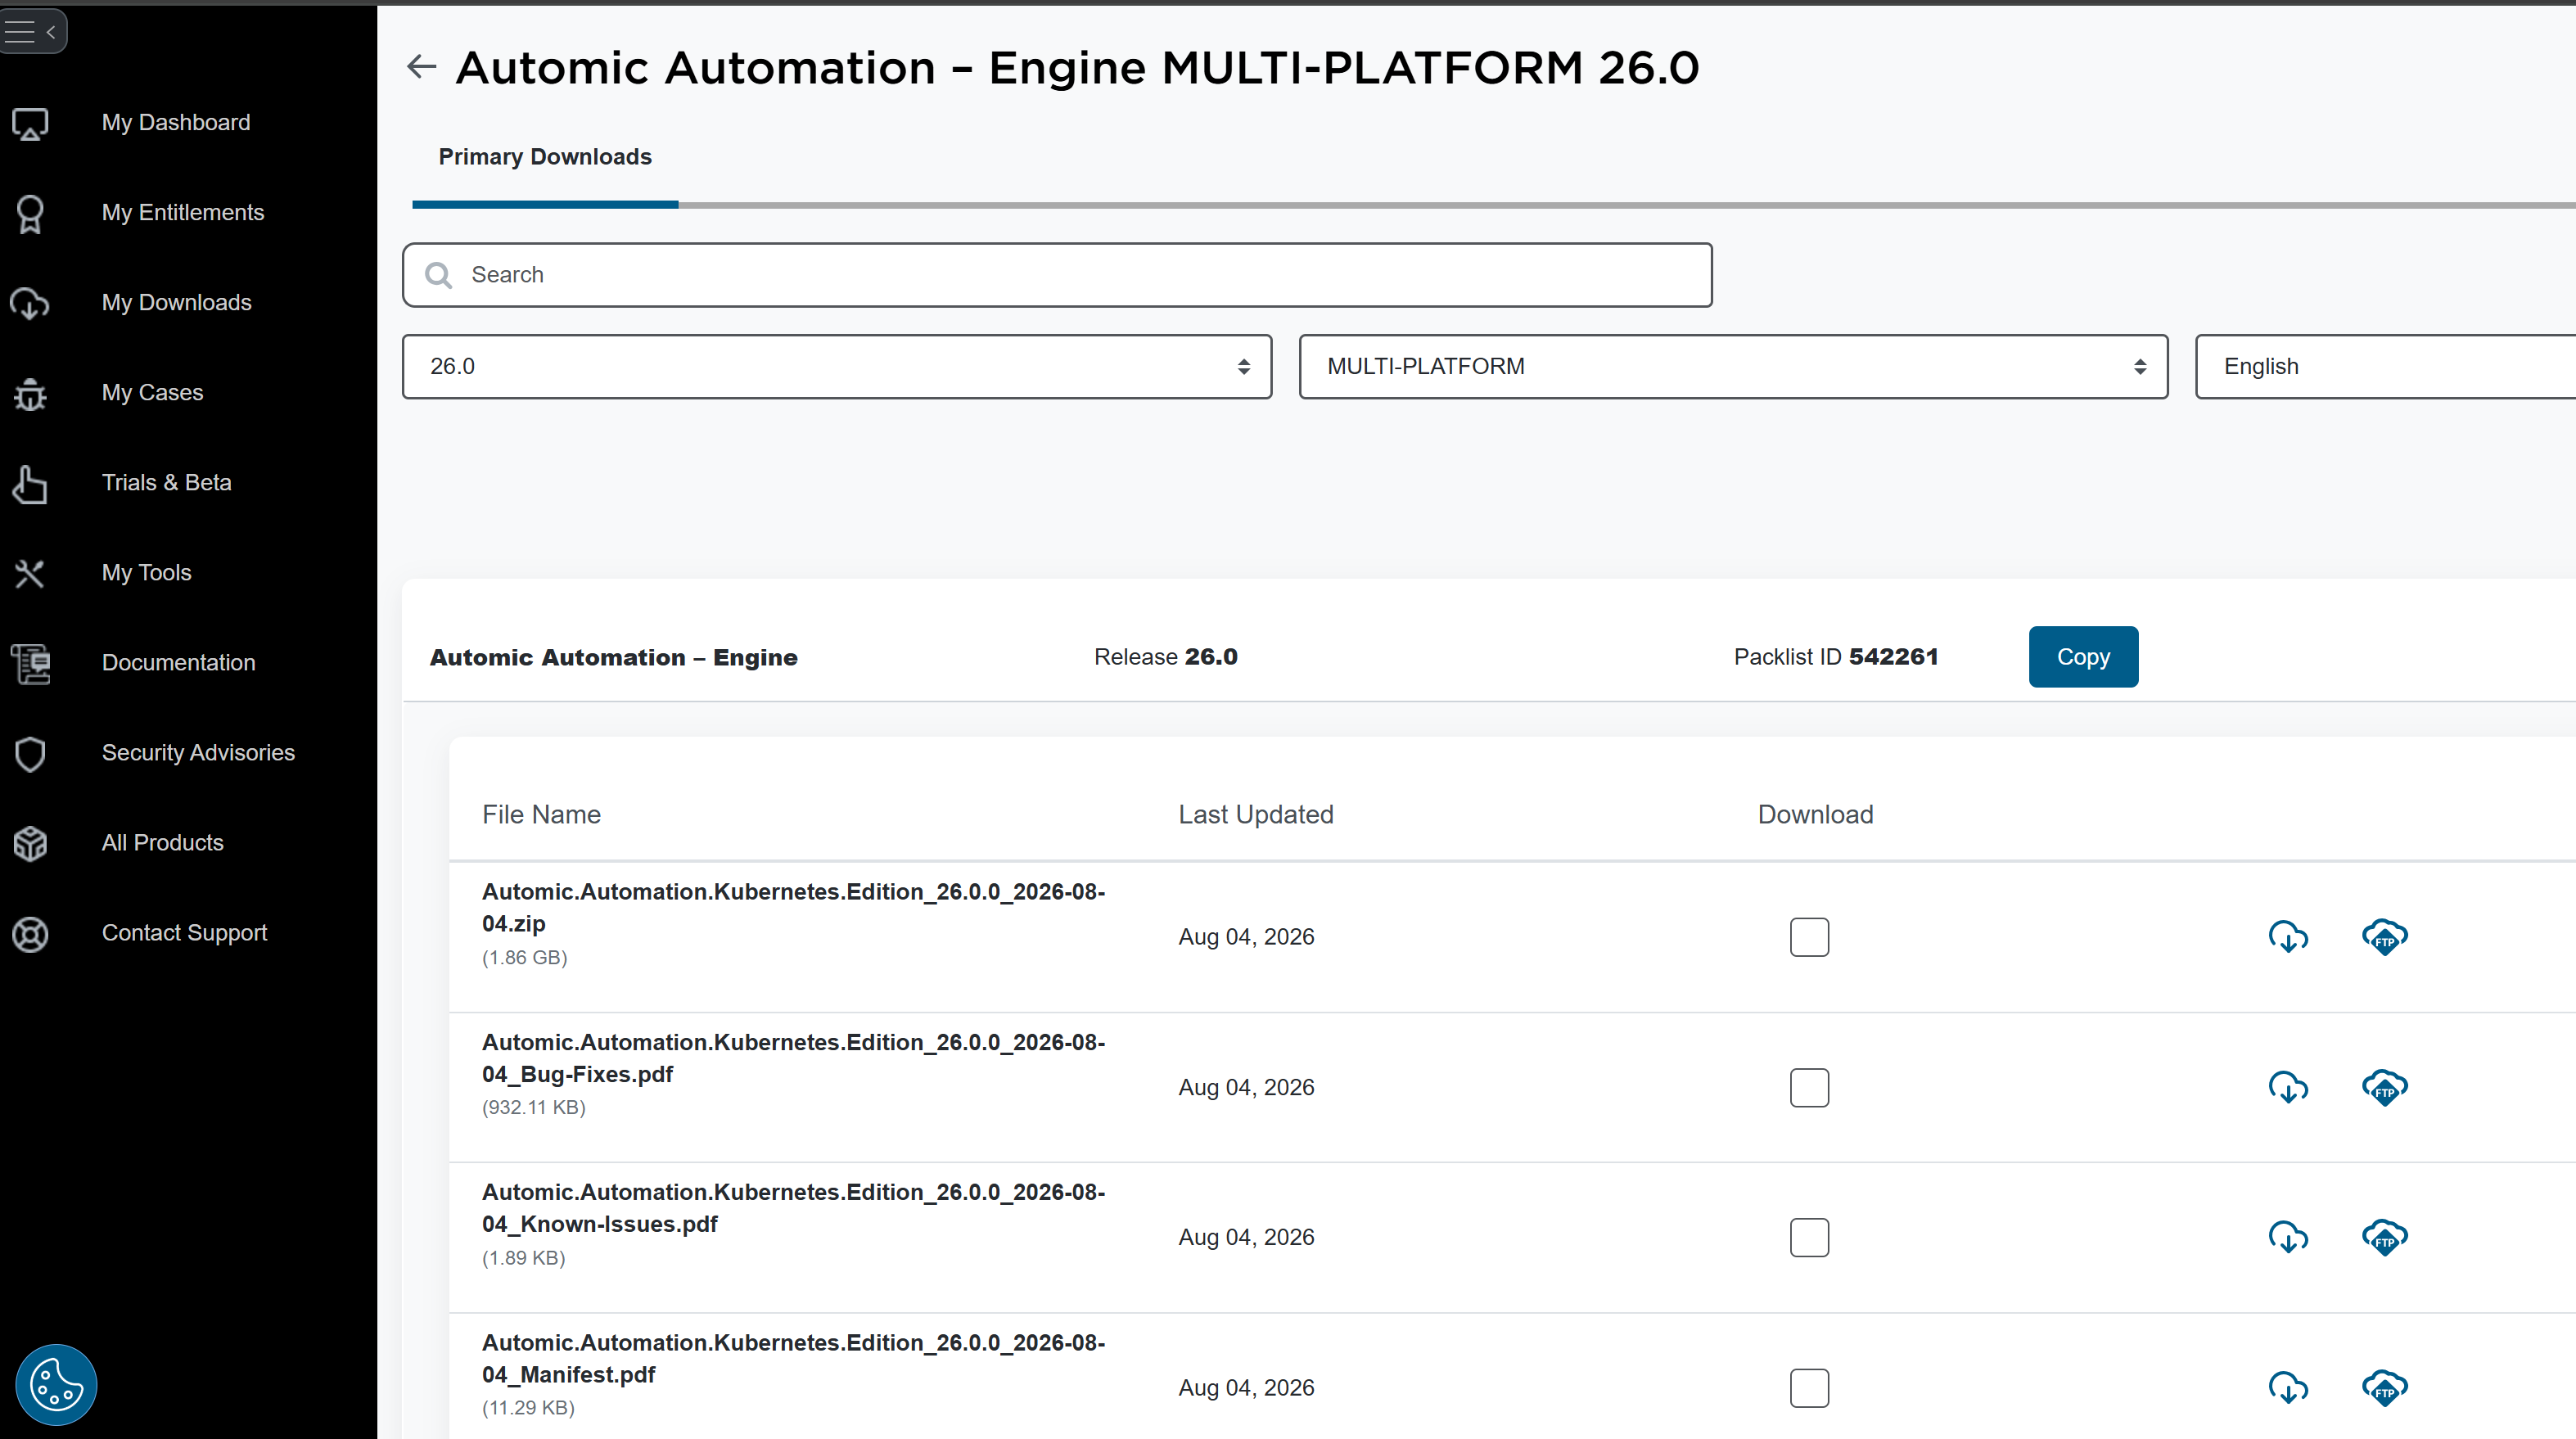
Task: Click the Contact Support lifebuoy icon
Action: pyautogui.click(x=30, y=934)
